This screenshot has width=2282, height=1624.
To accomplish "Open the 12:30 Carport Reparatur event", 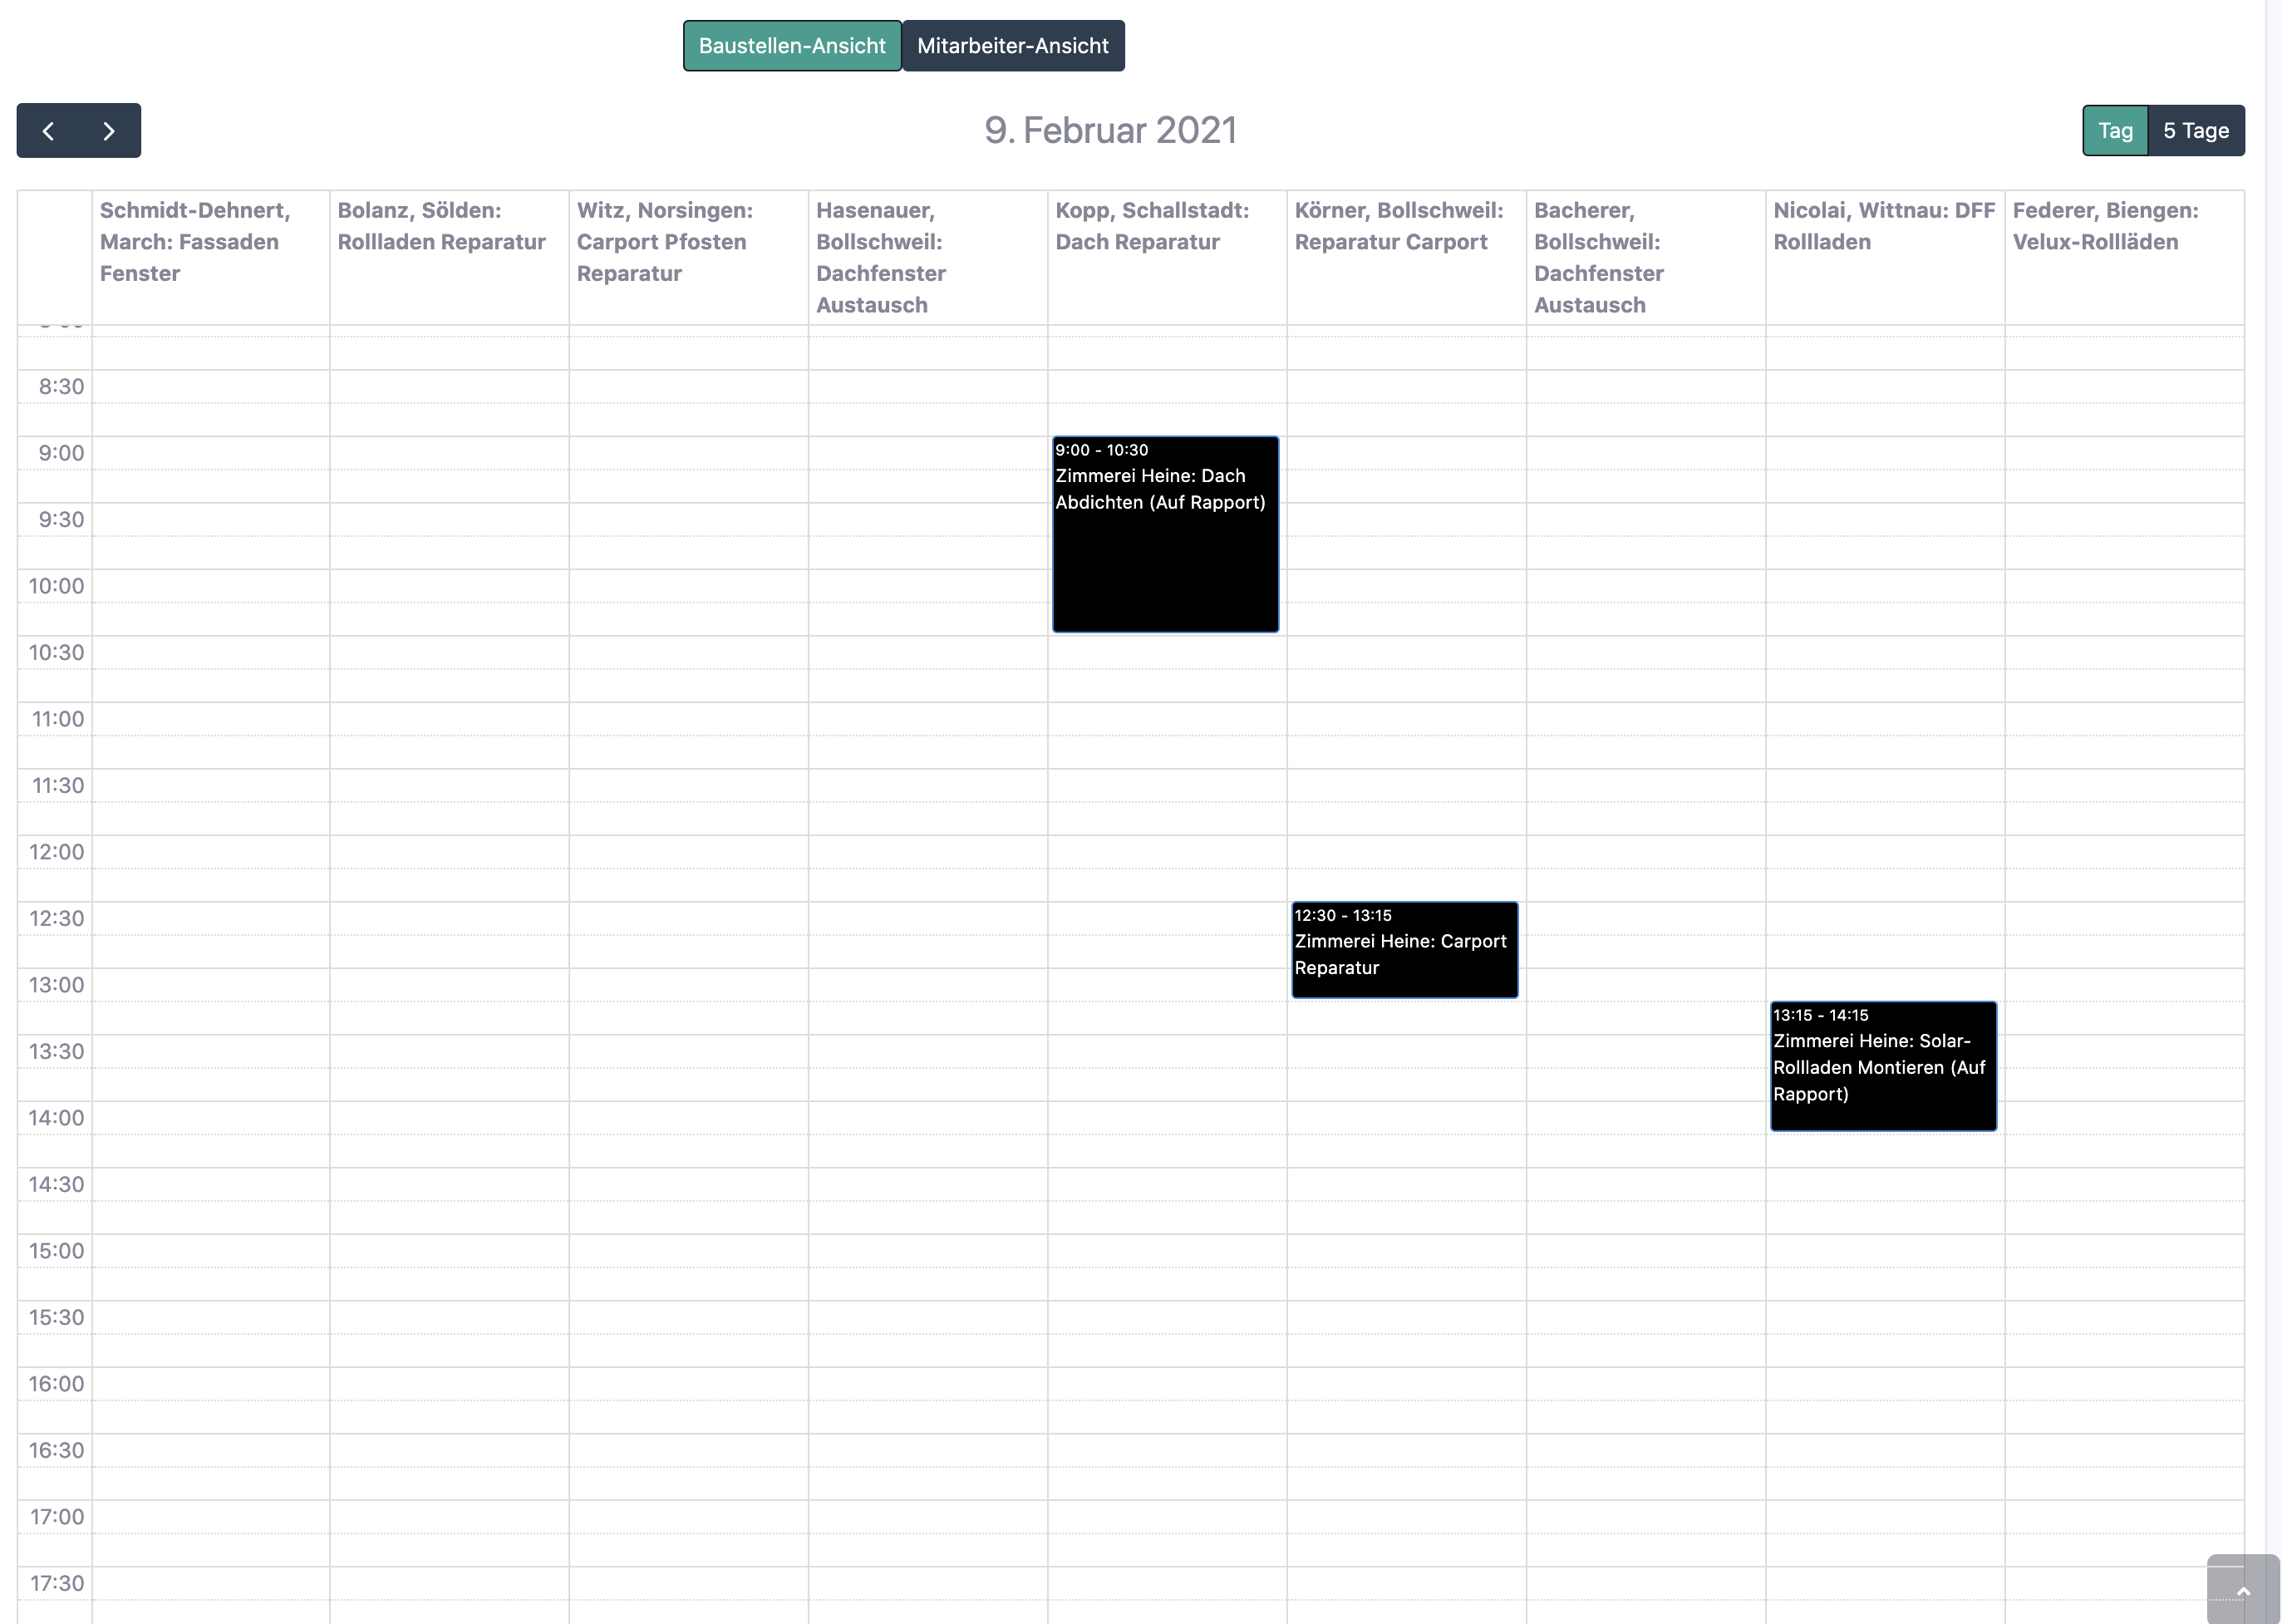I will pos(1403,950).
